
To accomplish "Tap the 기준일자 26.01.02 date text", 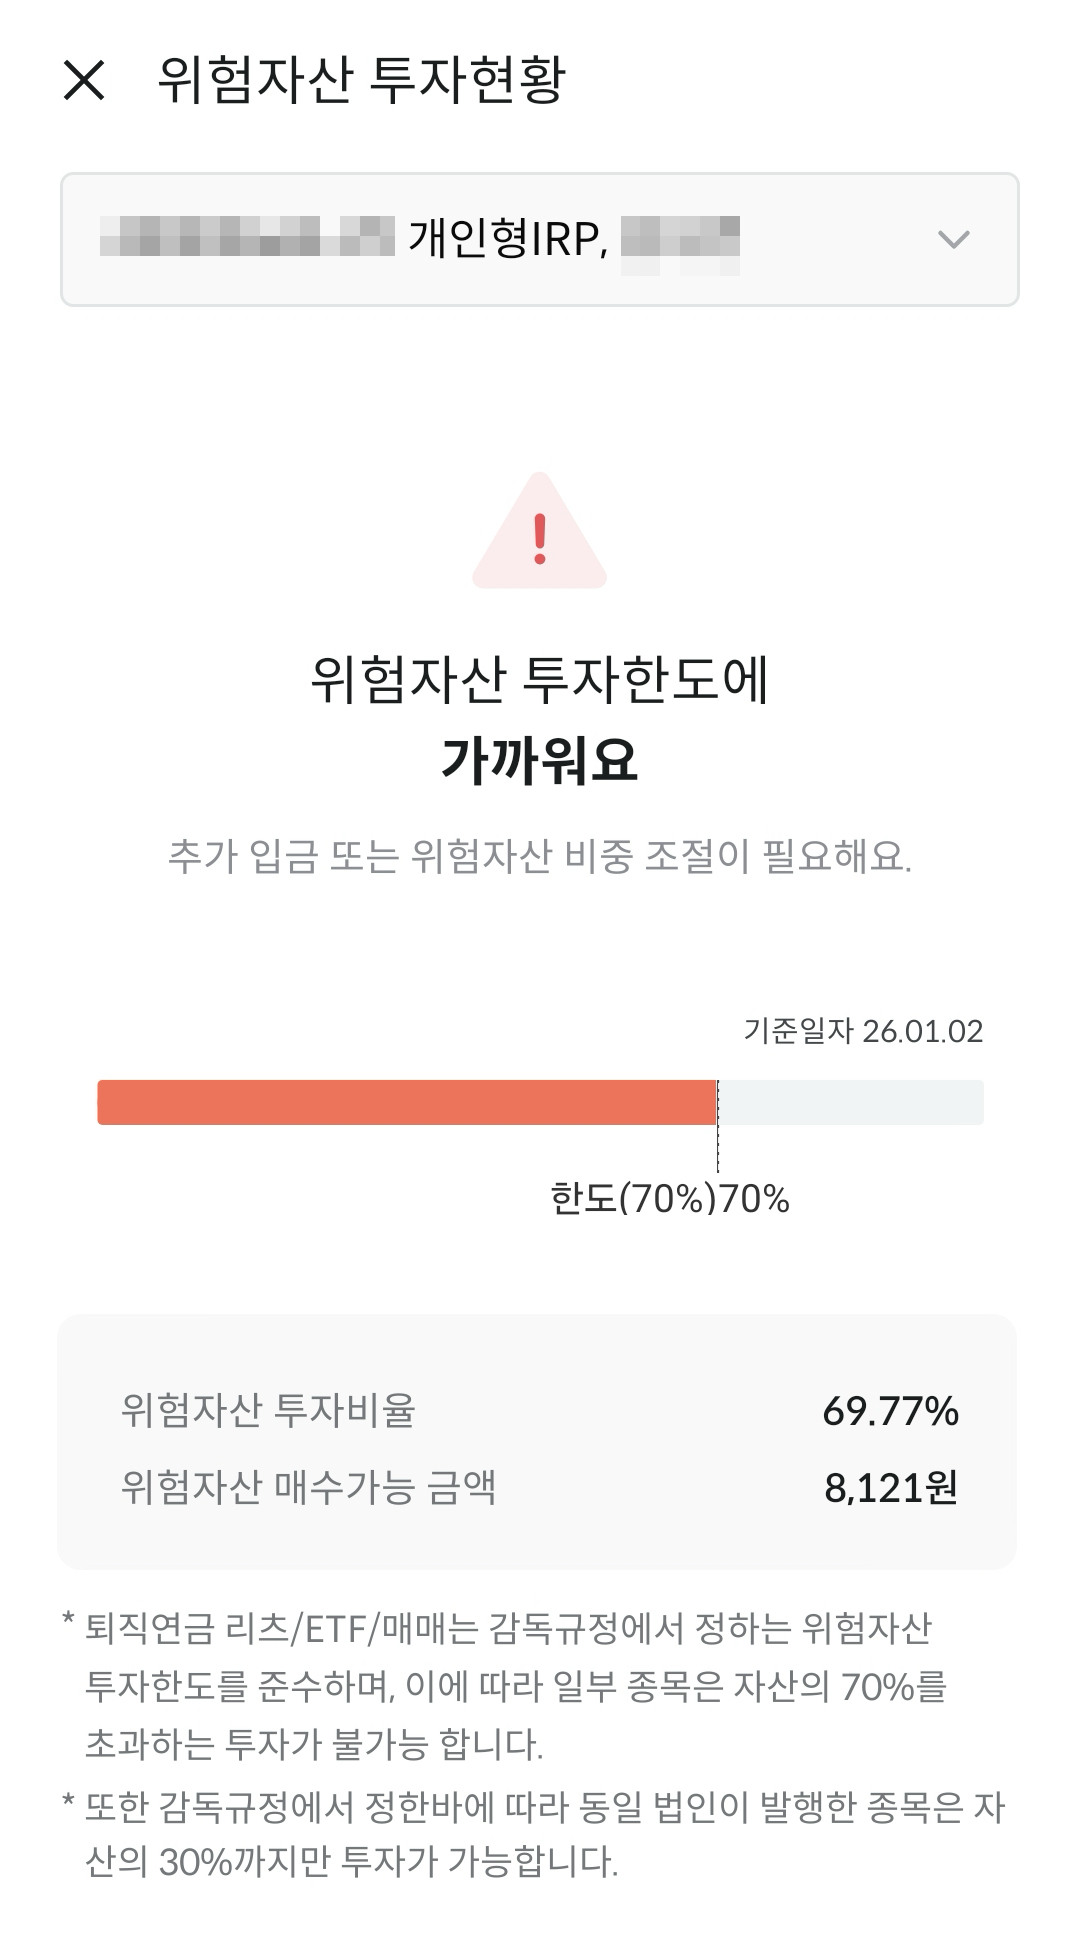I will 864,1031.
